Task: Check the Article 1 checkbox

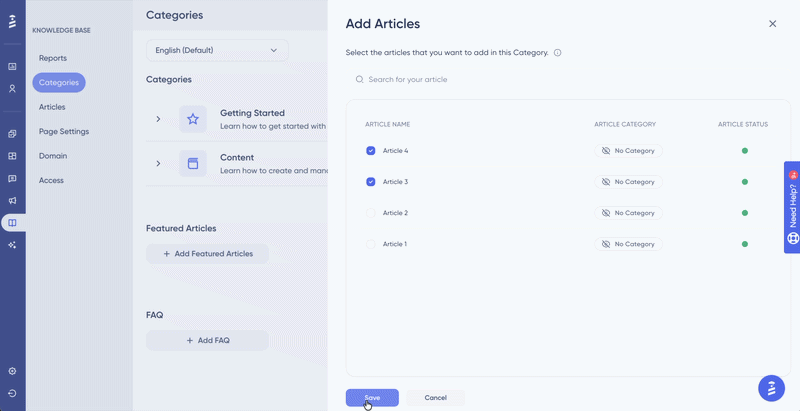Action: coord(371,244)
